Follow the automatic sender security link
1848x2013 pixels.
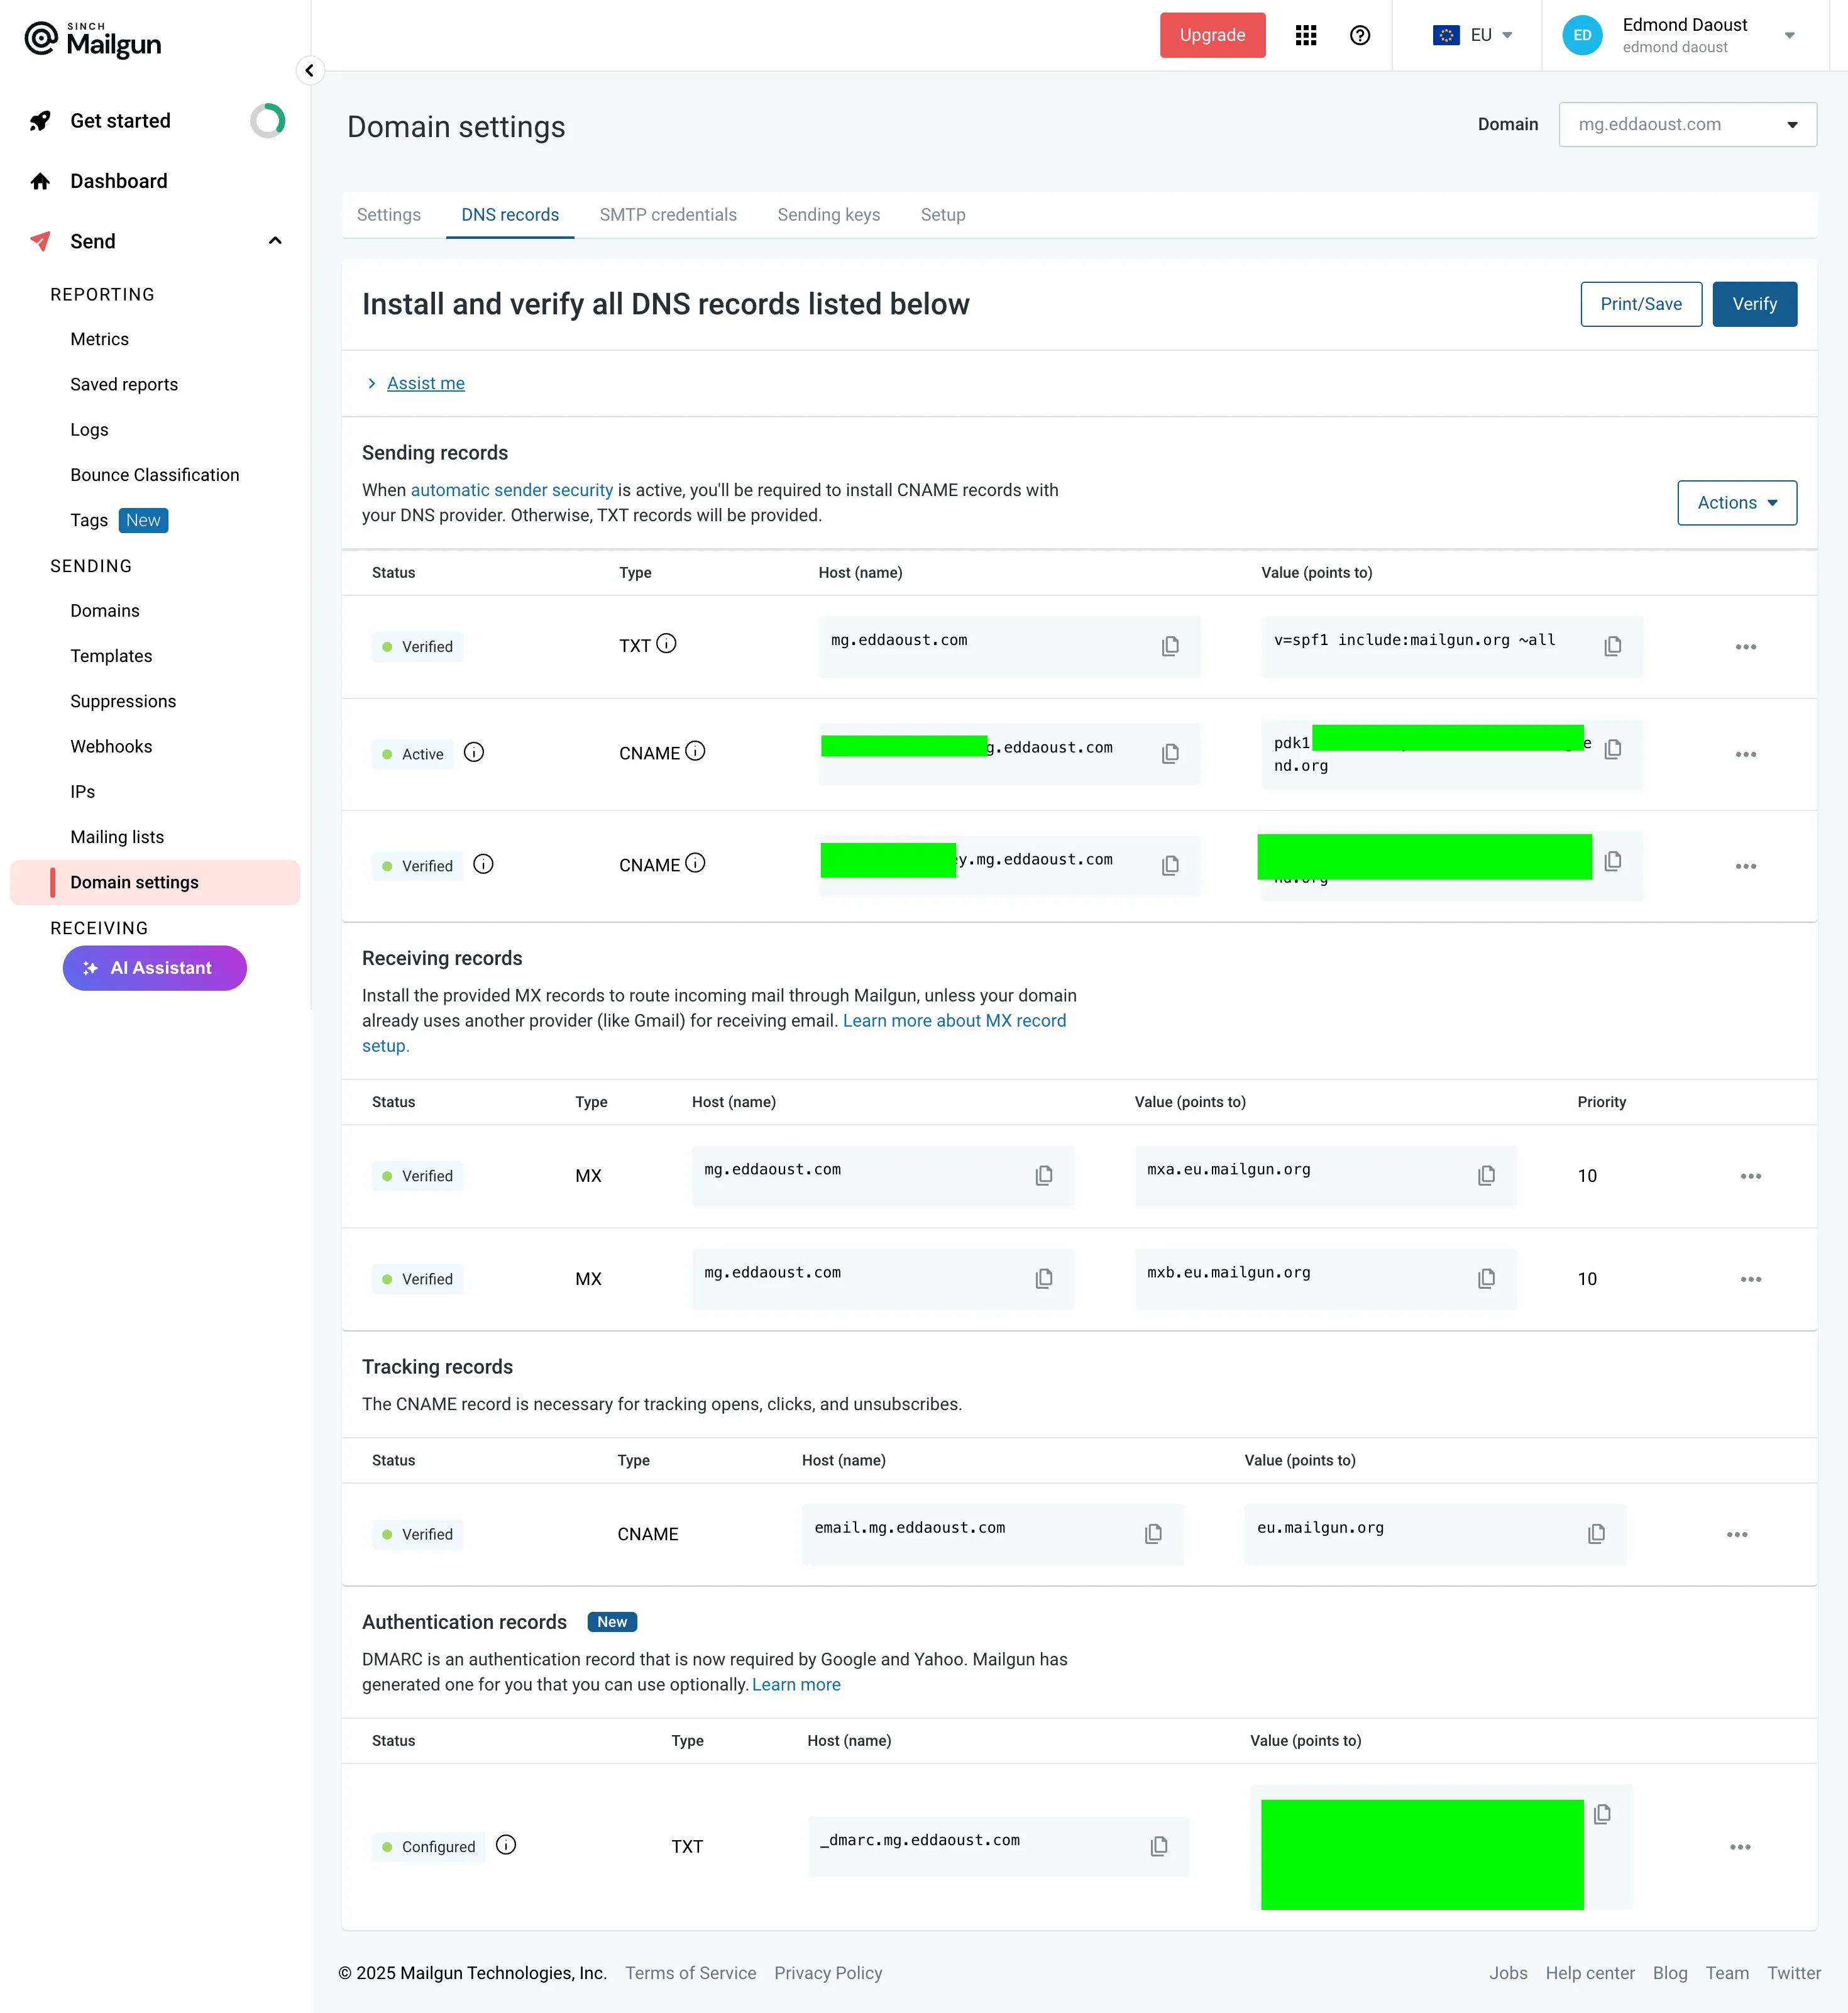pos(511,490)
